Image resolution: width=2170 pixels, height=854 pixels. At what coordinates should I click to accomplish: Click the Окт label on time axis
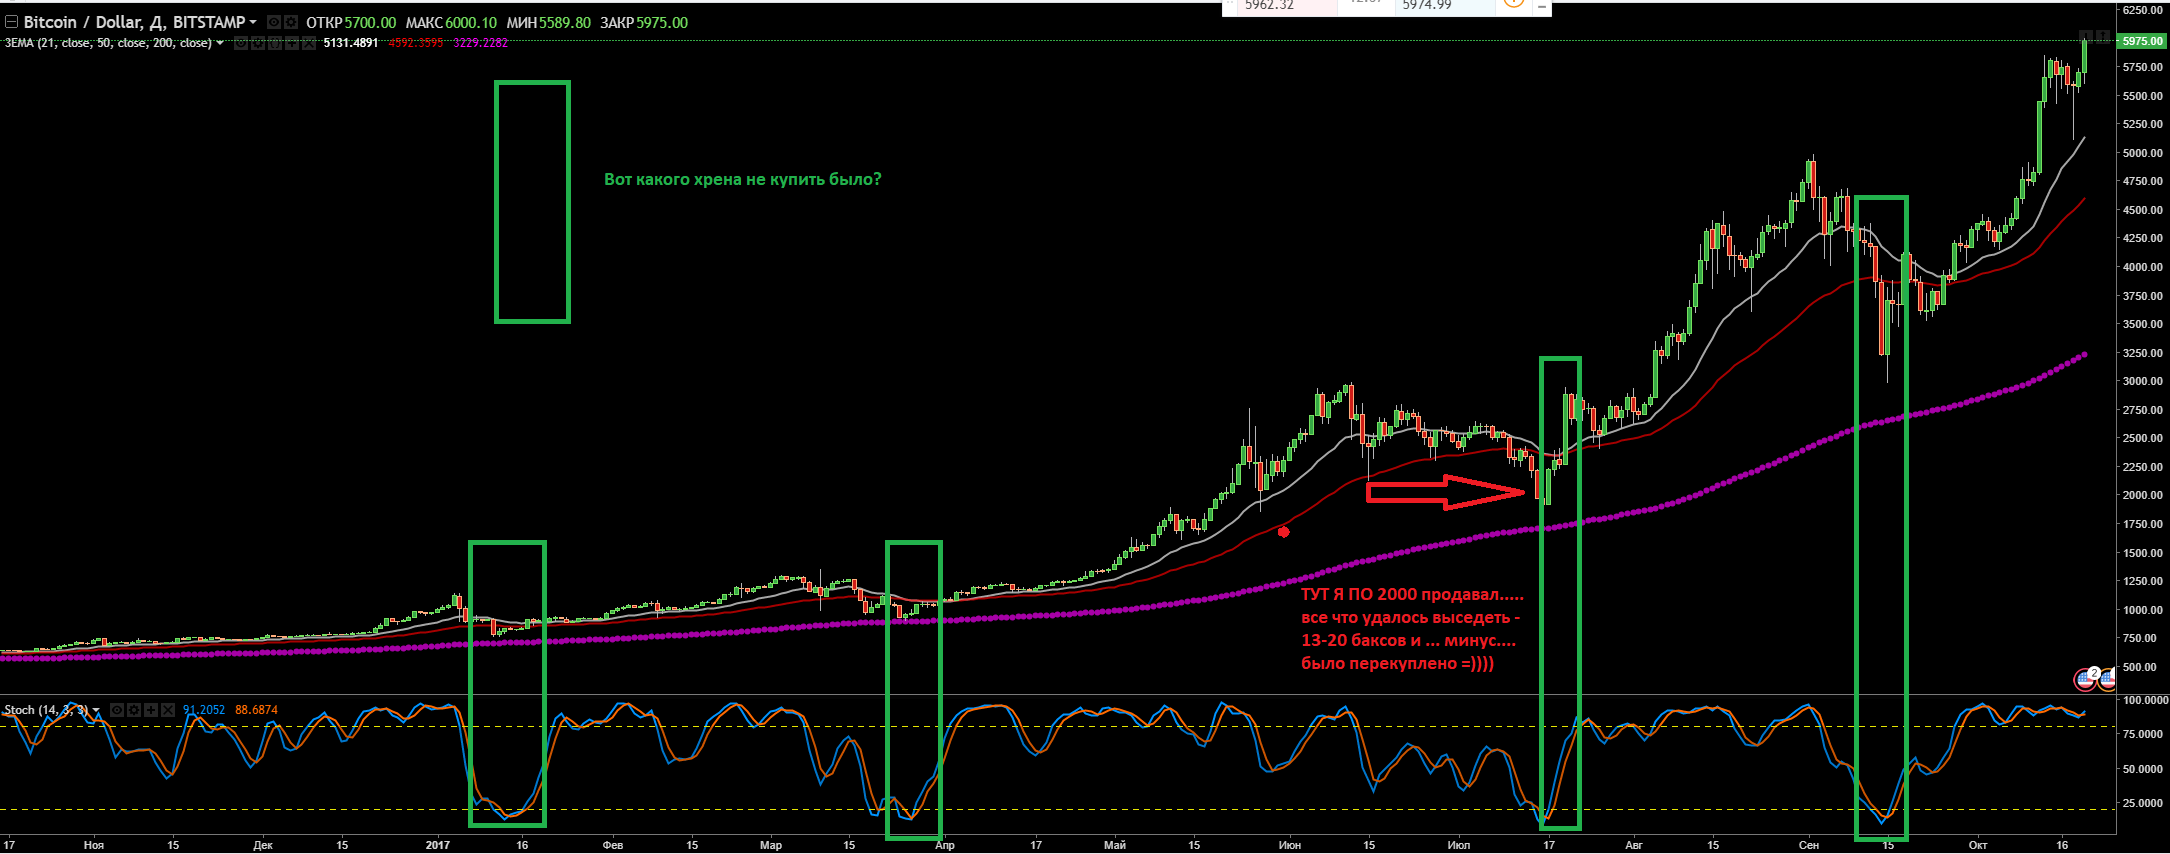(1978, 845)
